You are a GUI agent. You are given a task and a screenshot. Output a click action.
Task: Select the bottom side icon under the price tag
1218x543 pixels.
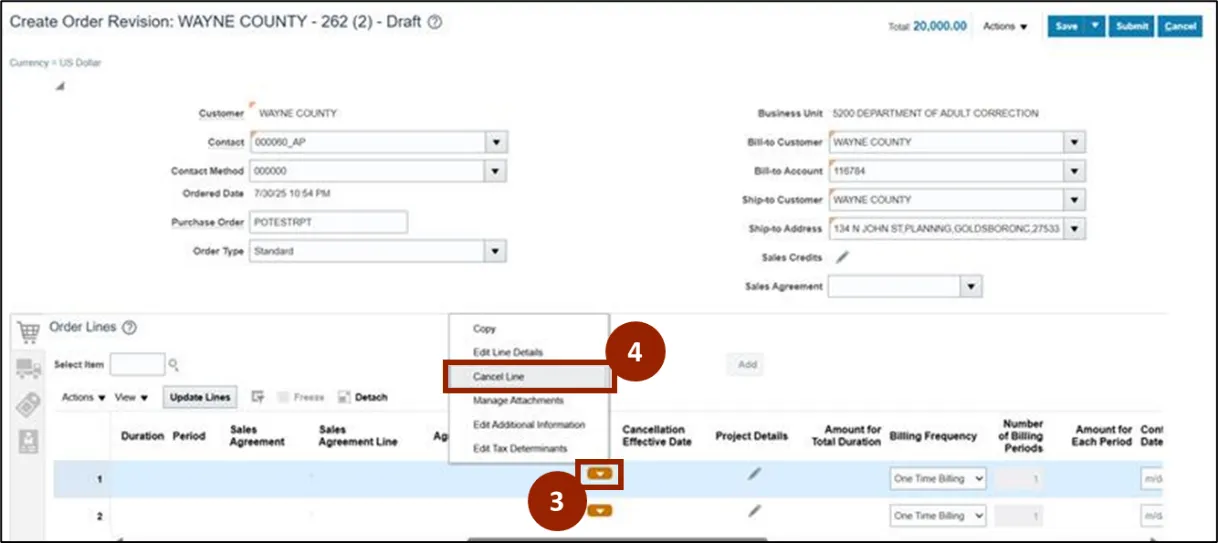point(29,439)
